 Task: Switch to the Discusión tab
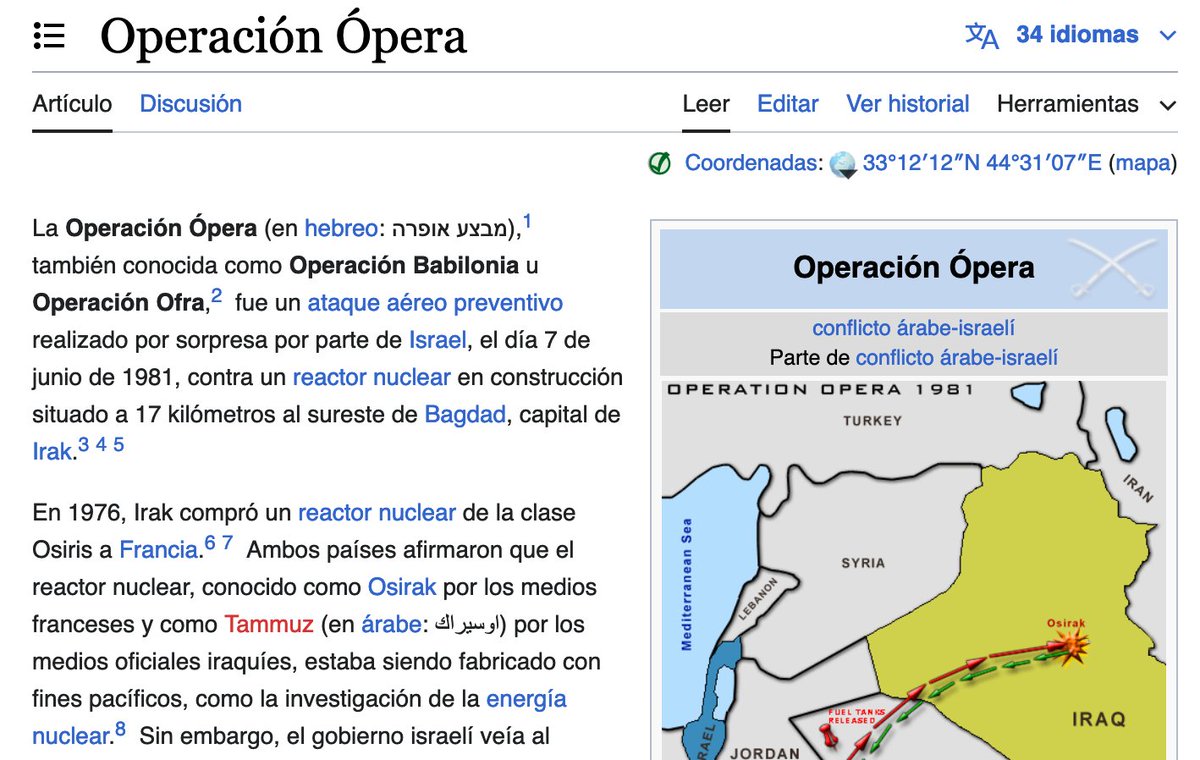pyautogui.click(x=190, y=104)
